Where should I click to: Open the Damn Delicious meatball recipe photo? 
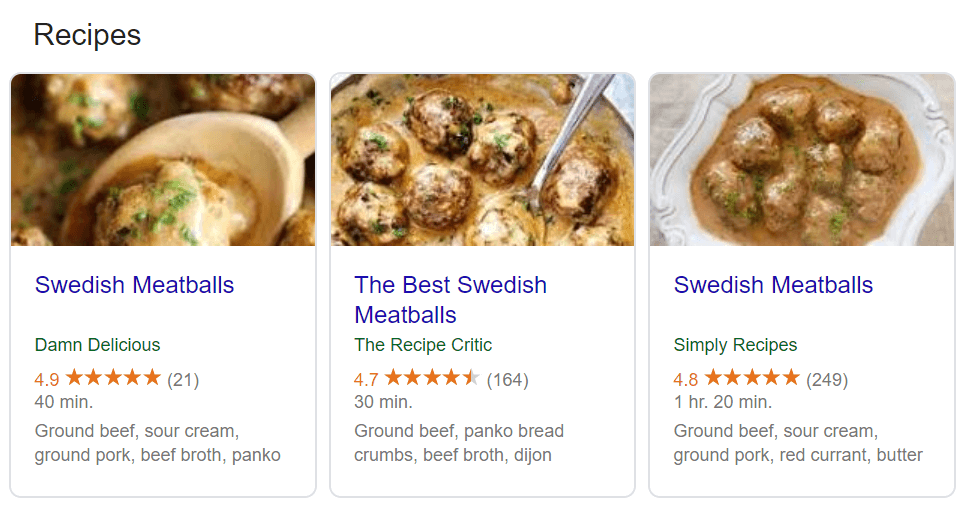[163, 160]
